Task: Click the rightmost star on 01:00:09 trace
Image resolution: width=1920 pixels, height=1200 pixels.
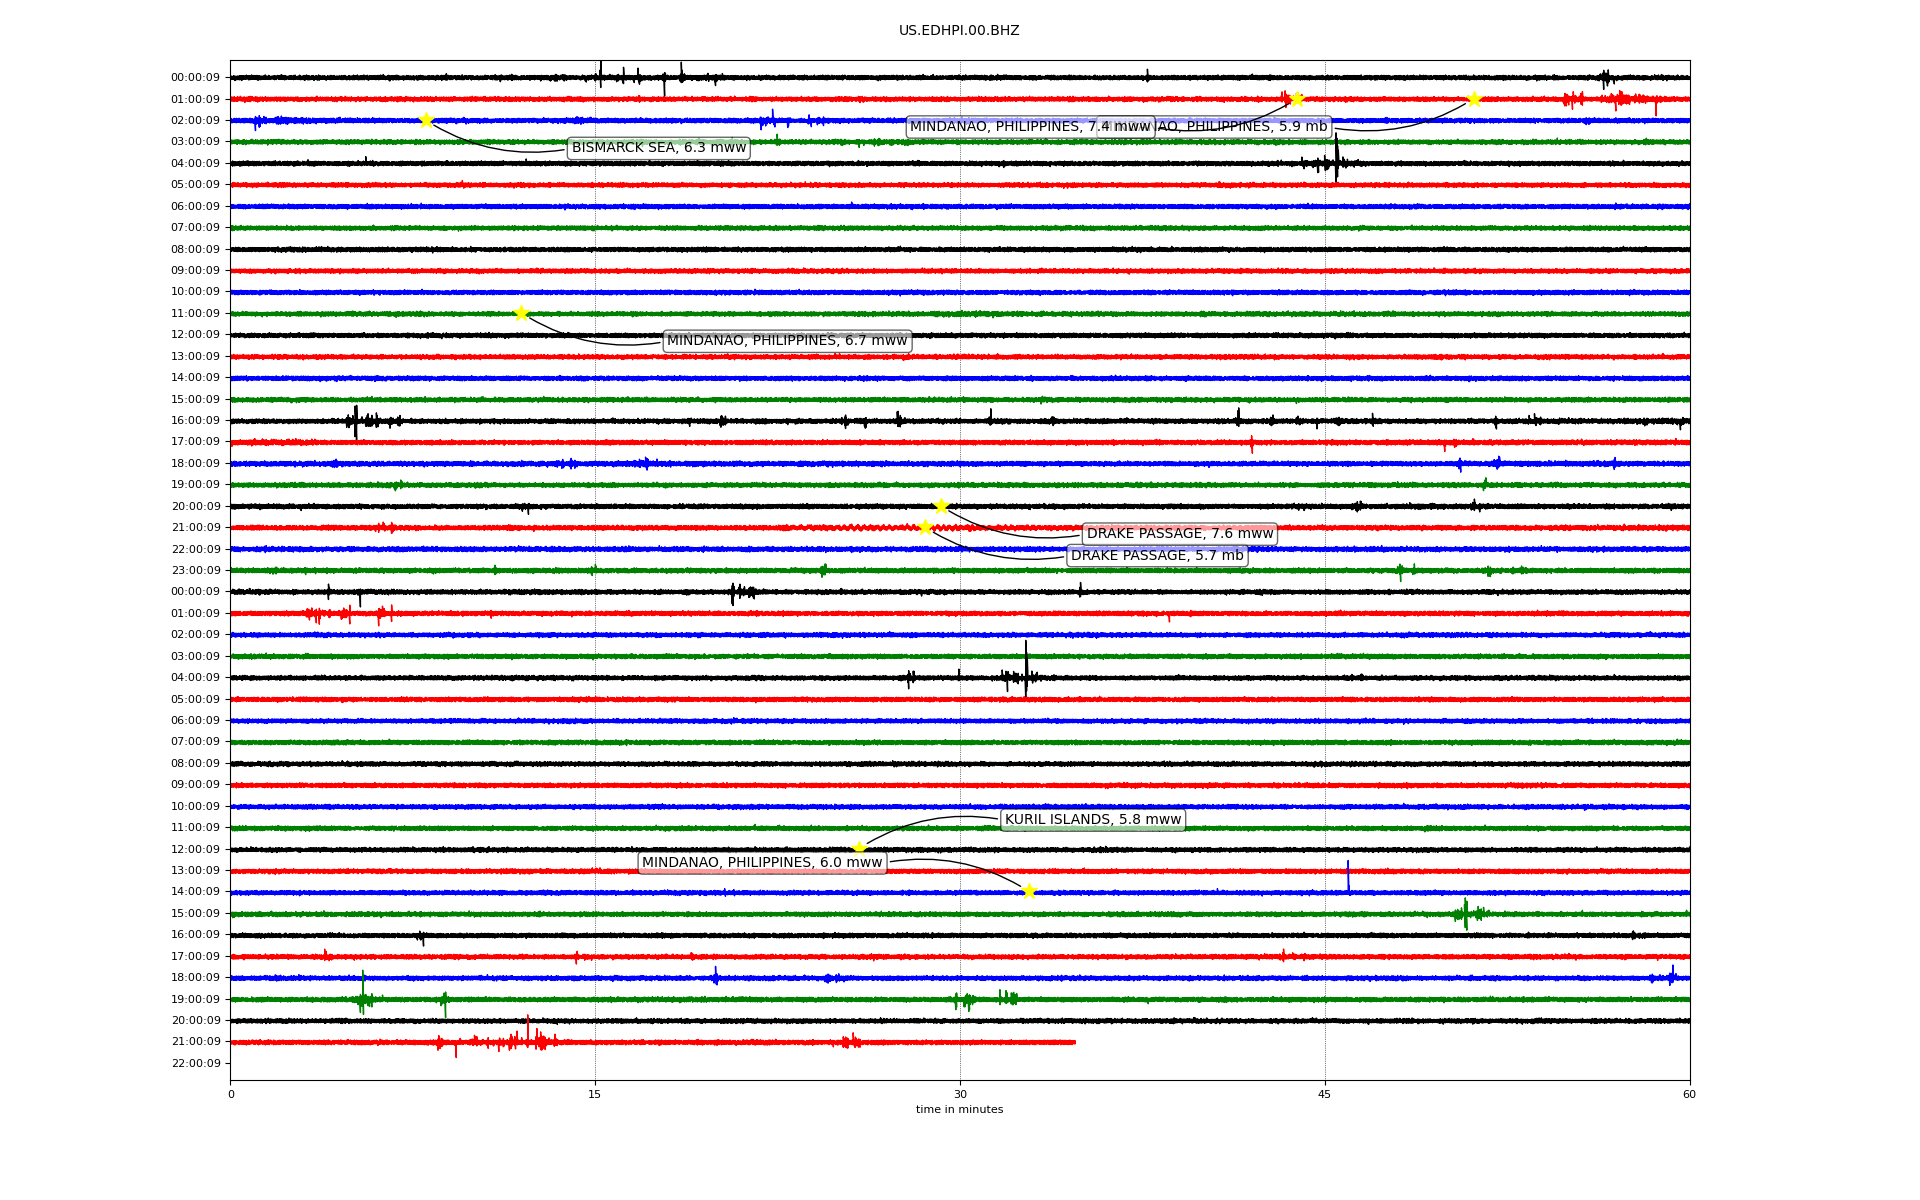Action: (1474, 99)
